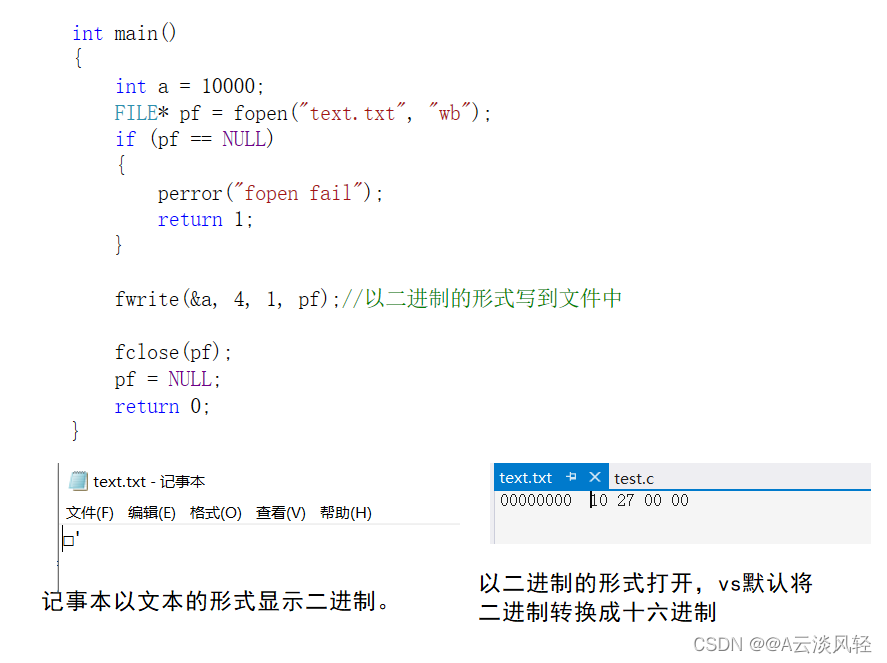Screen dimensions: 887x663
Task: Open the 帮助(H) menu in Notepad
Action: pos(344,513)
